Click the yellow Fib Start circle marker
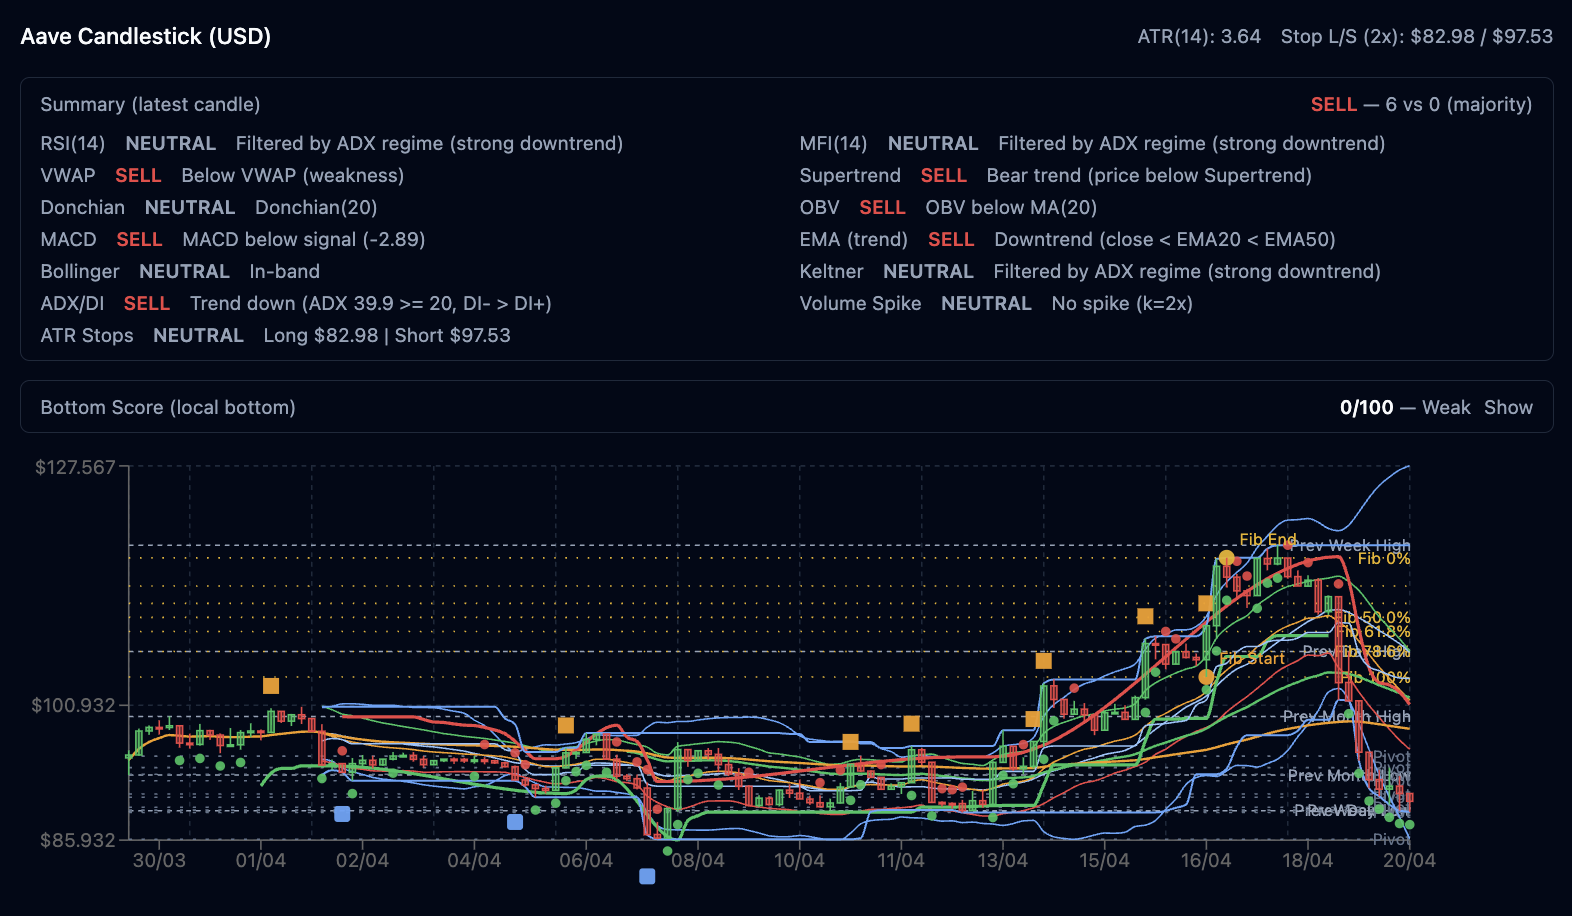The width and height of the screenshot is (1572, 916). point(1206,677)
